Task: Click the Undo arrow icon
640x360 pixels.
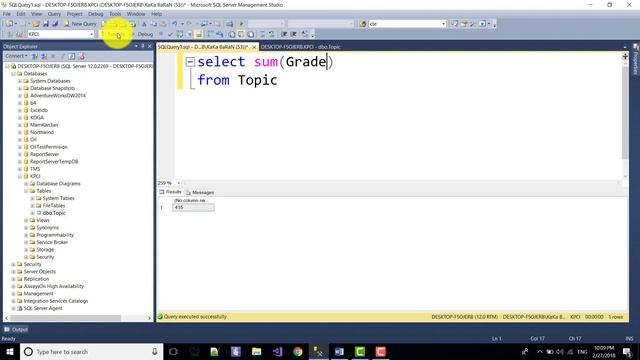Action: click(x=175, y=24)
